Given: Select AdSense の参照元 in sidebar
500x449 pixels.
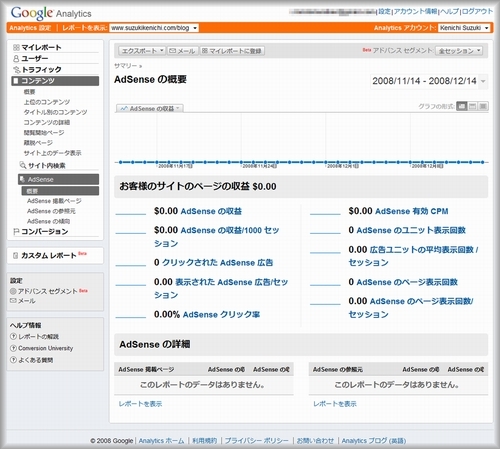Looking at the screenshot, I should [51, 211].
